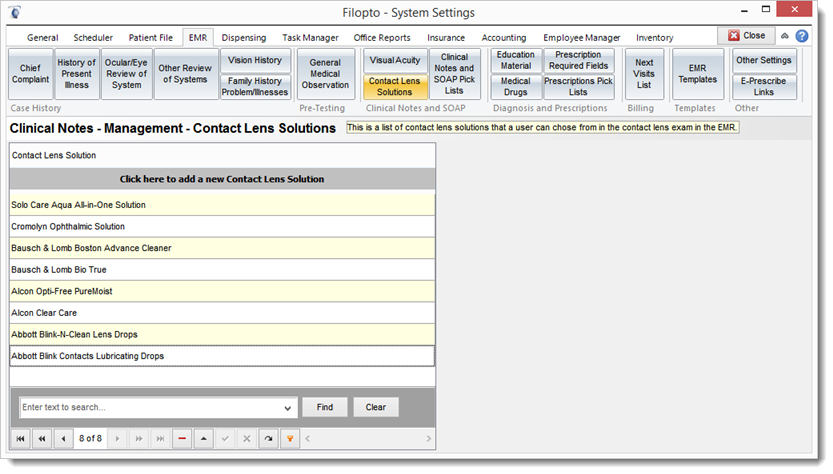Jump to previous page of records
Viewport: 833px width, 474px height.
(42, 438)
